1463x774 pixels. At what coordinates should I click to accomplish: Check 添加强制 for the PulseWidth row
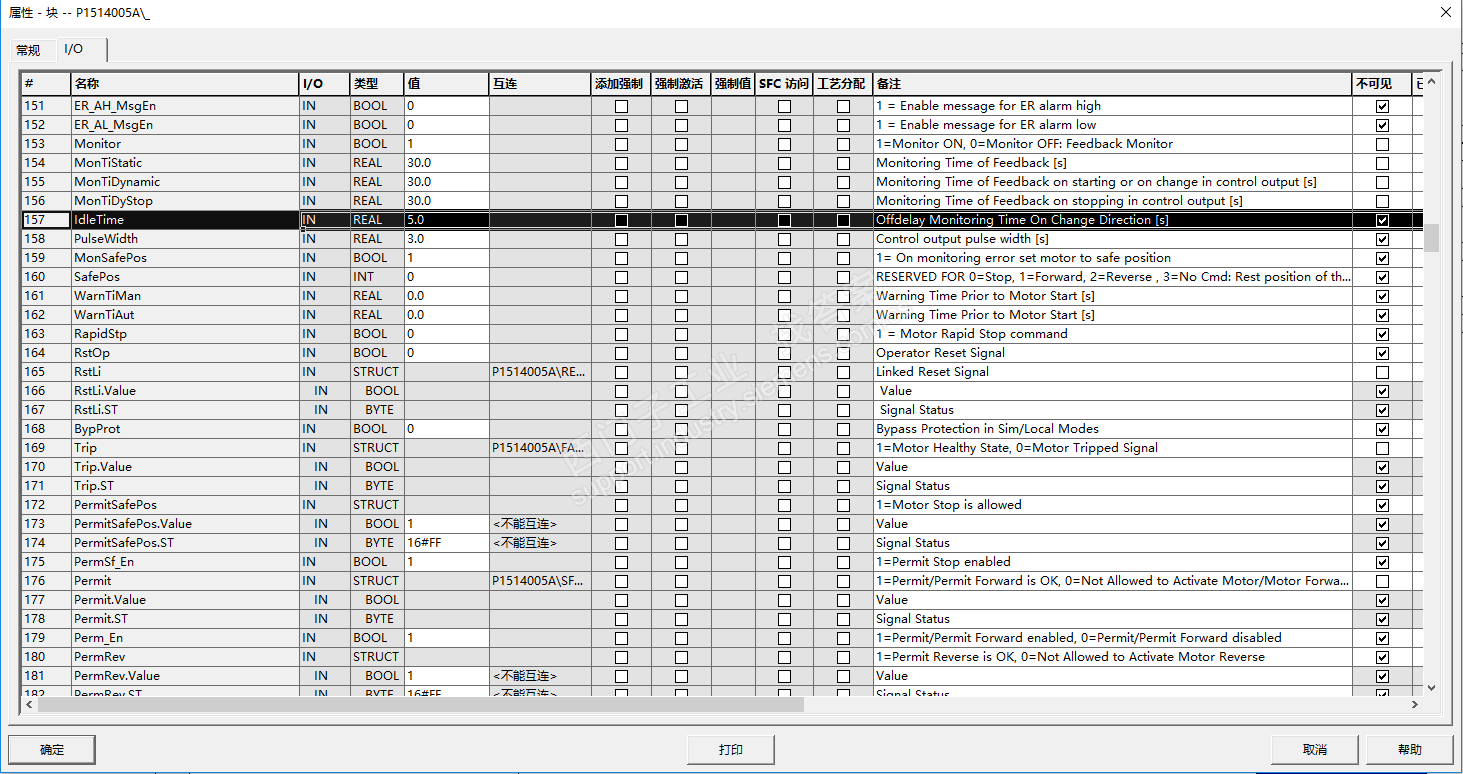tap(621, 239)
